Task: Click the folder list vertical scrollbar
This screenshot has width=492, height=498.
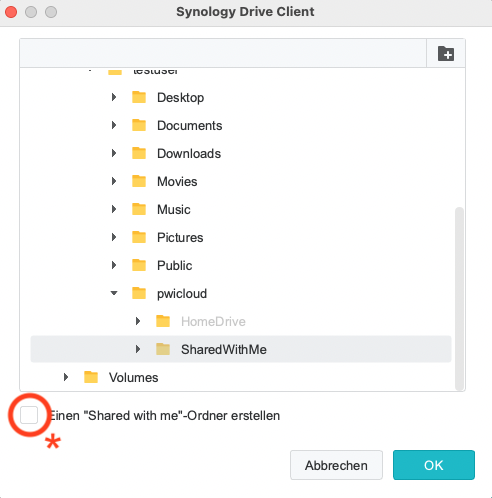Action: 460,298
